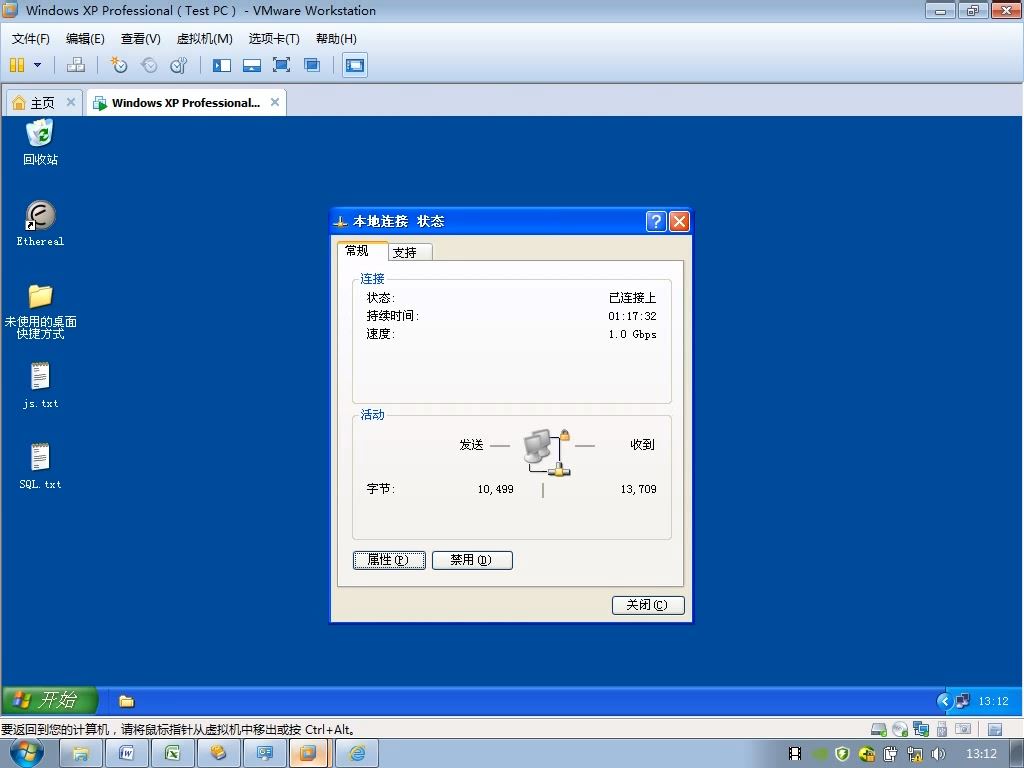Open the 查看(V) menu
1024x768 pixels.
(140, 39)
